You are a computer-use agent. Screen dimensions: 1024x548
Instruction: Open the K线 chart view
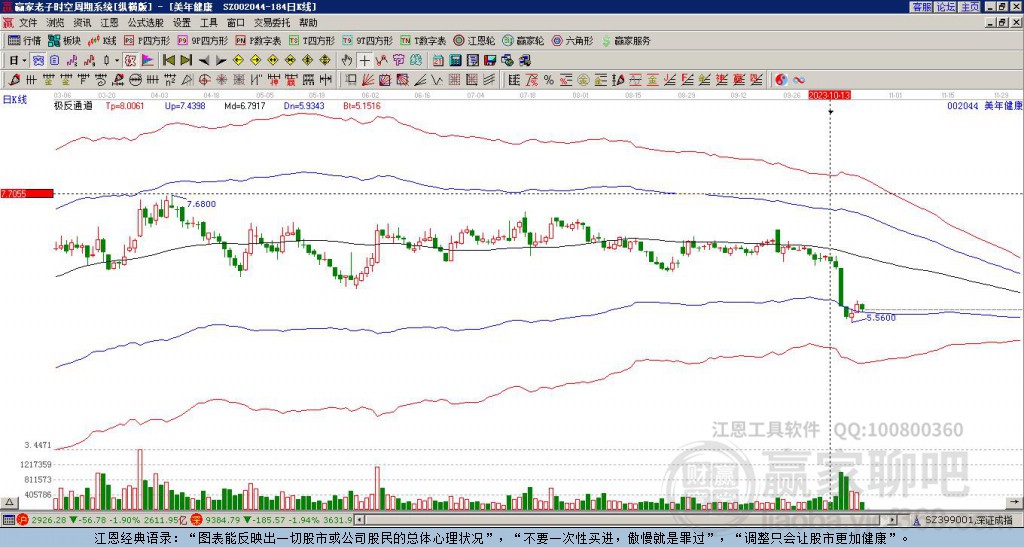pyautogui.click(x=102, y=40)
